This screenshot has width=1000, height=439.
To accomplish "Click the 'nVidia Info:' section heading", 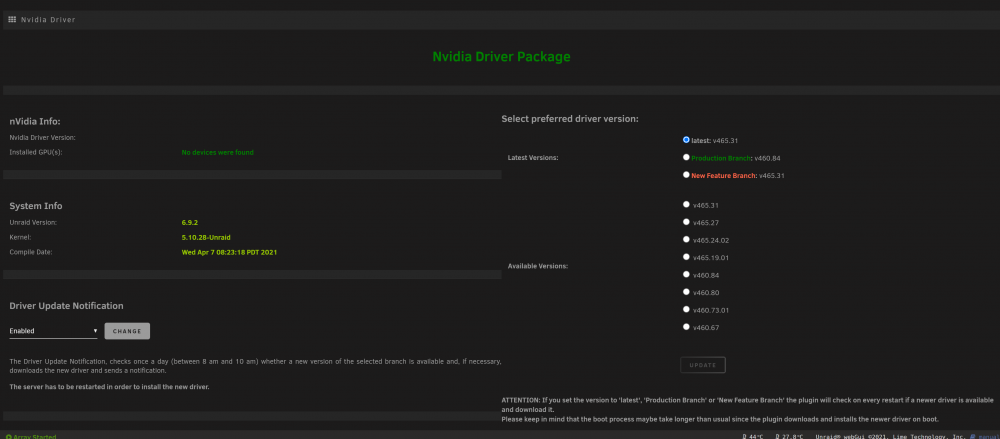I will (x=34, y=121).
